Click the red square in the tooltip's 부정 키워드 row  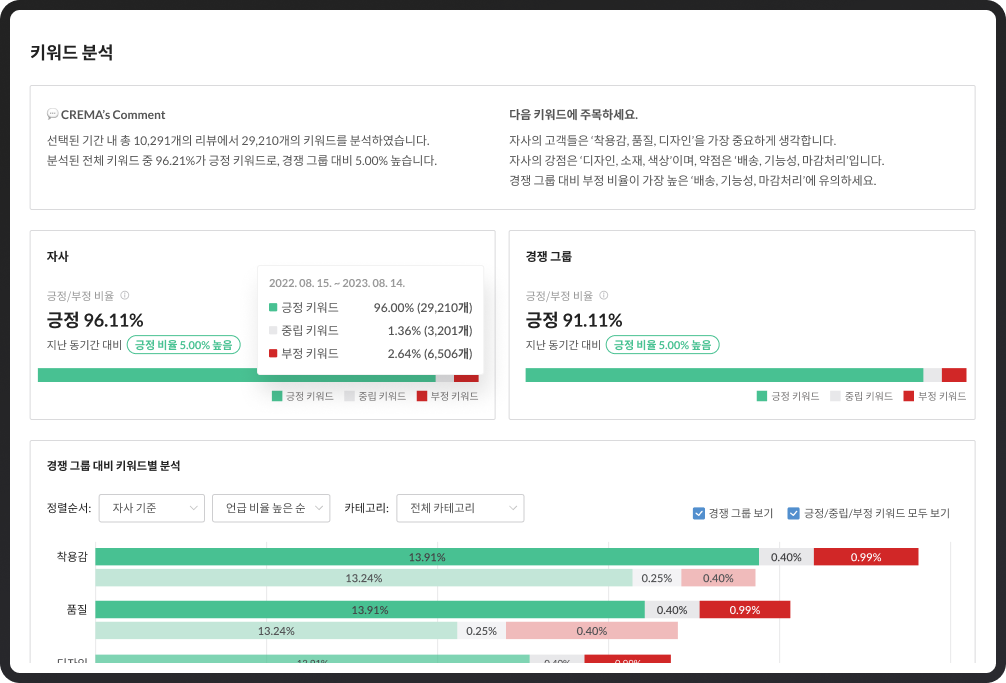pos(273,351)
